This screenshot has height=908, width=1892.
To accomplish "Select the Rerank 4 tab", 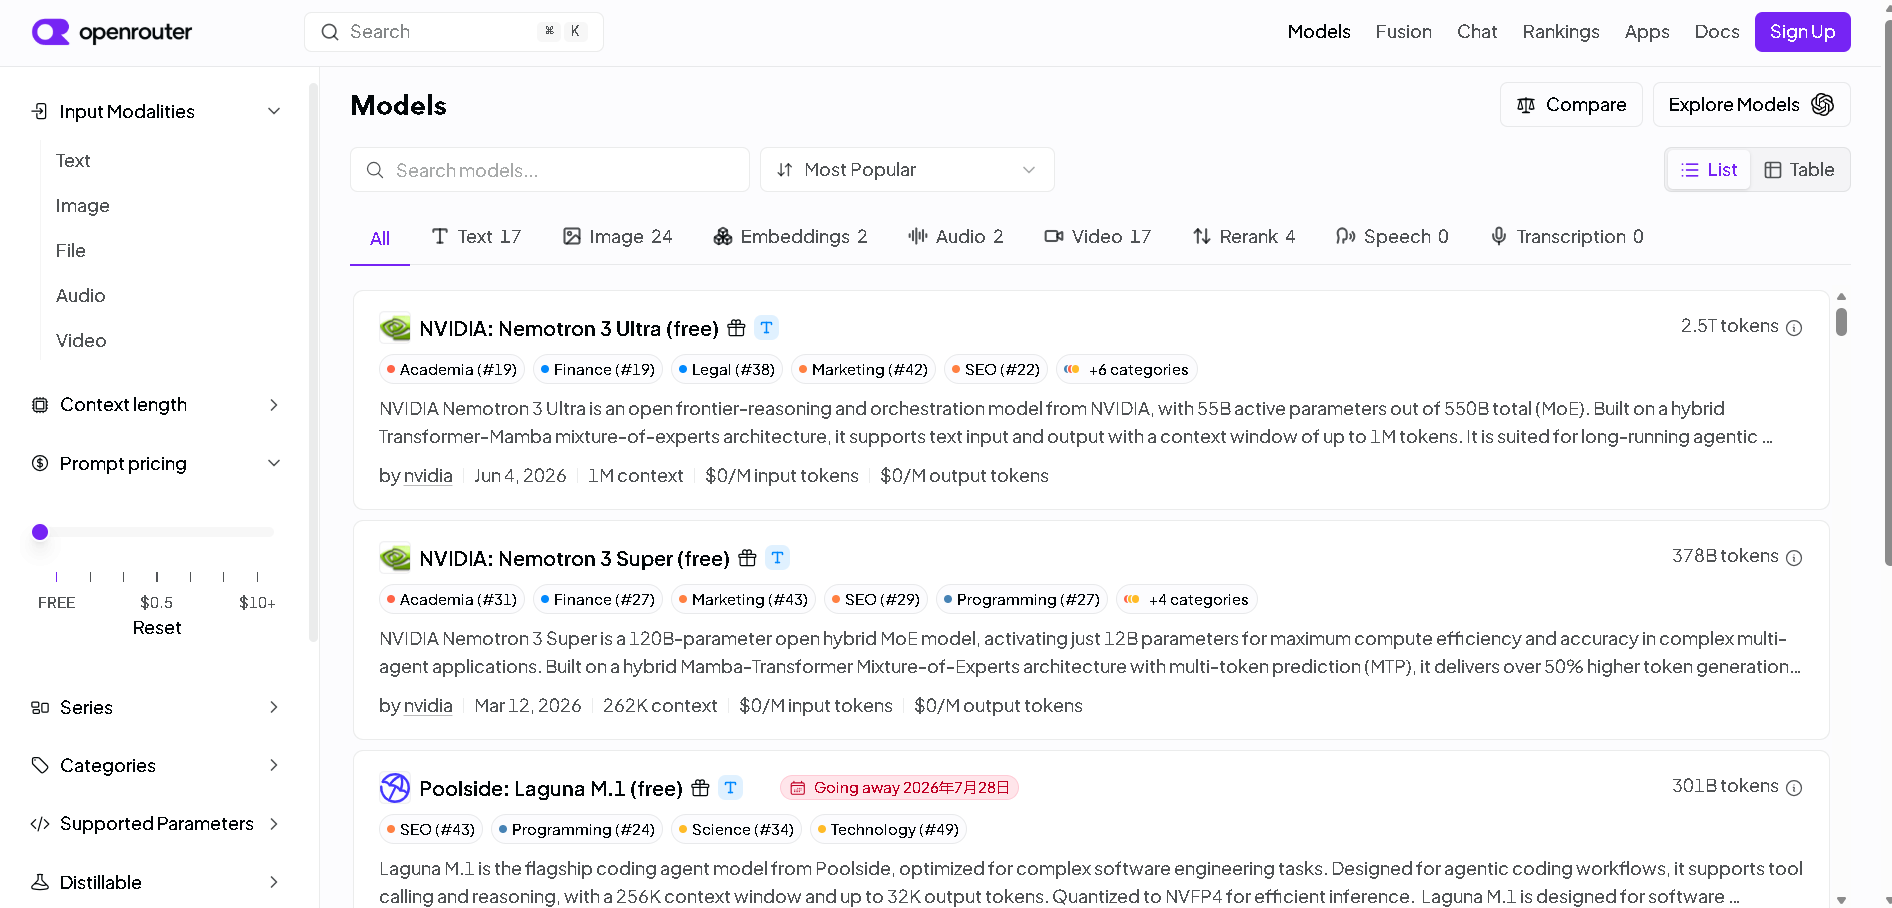I will tap(1243, 237).
